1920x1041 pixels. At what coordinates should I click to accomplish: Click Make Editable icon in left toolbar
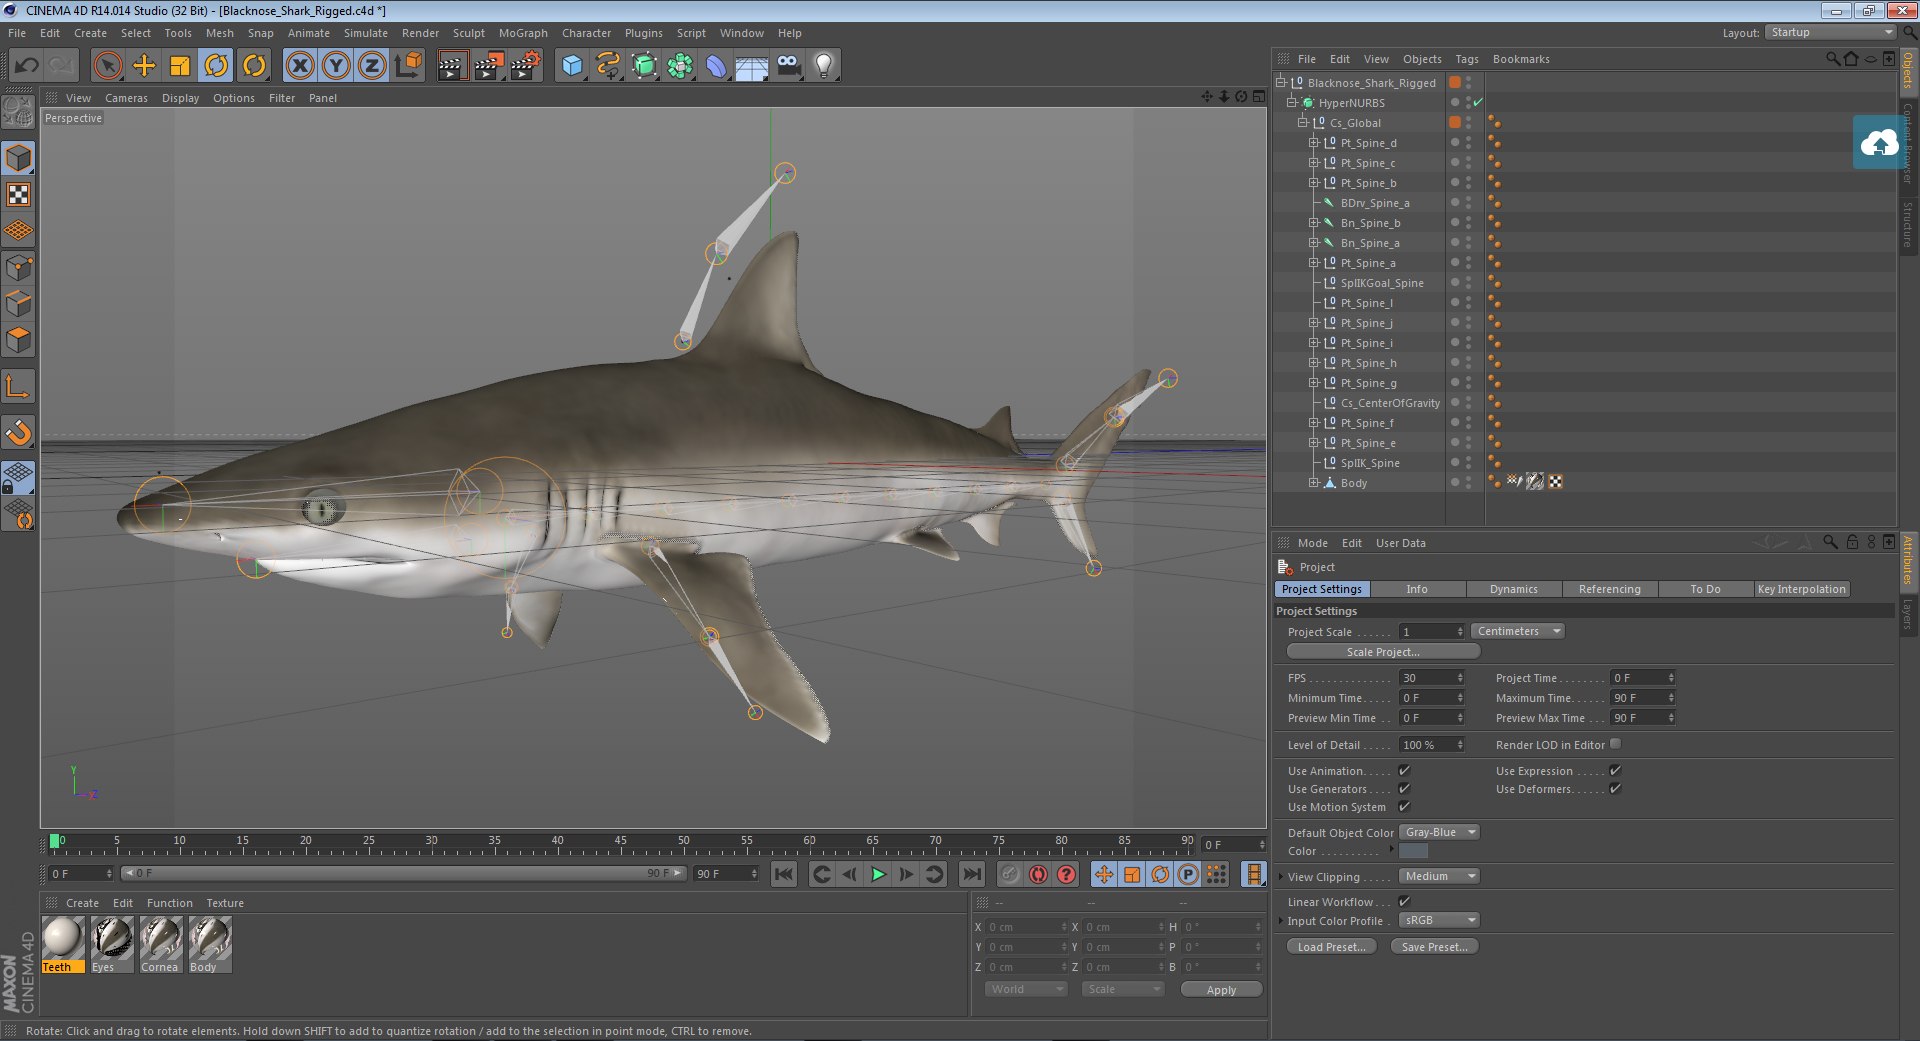18,112
